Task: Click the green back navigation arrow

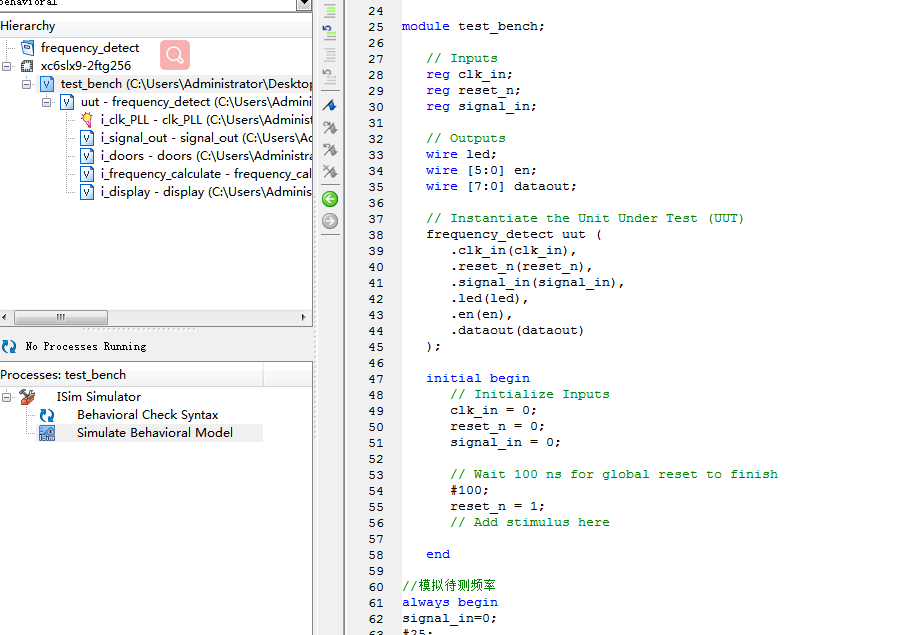Action: 330,199
